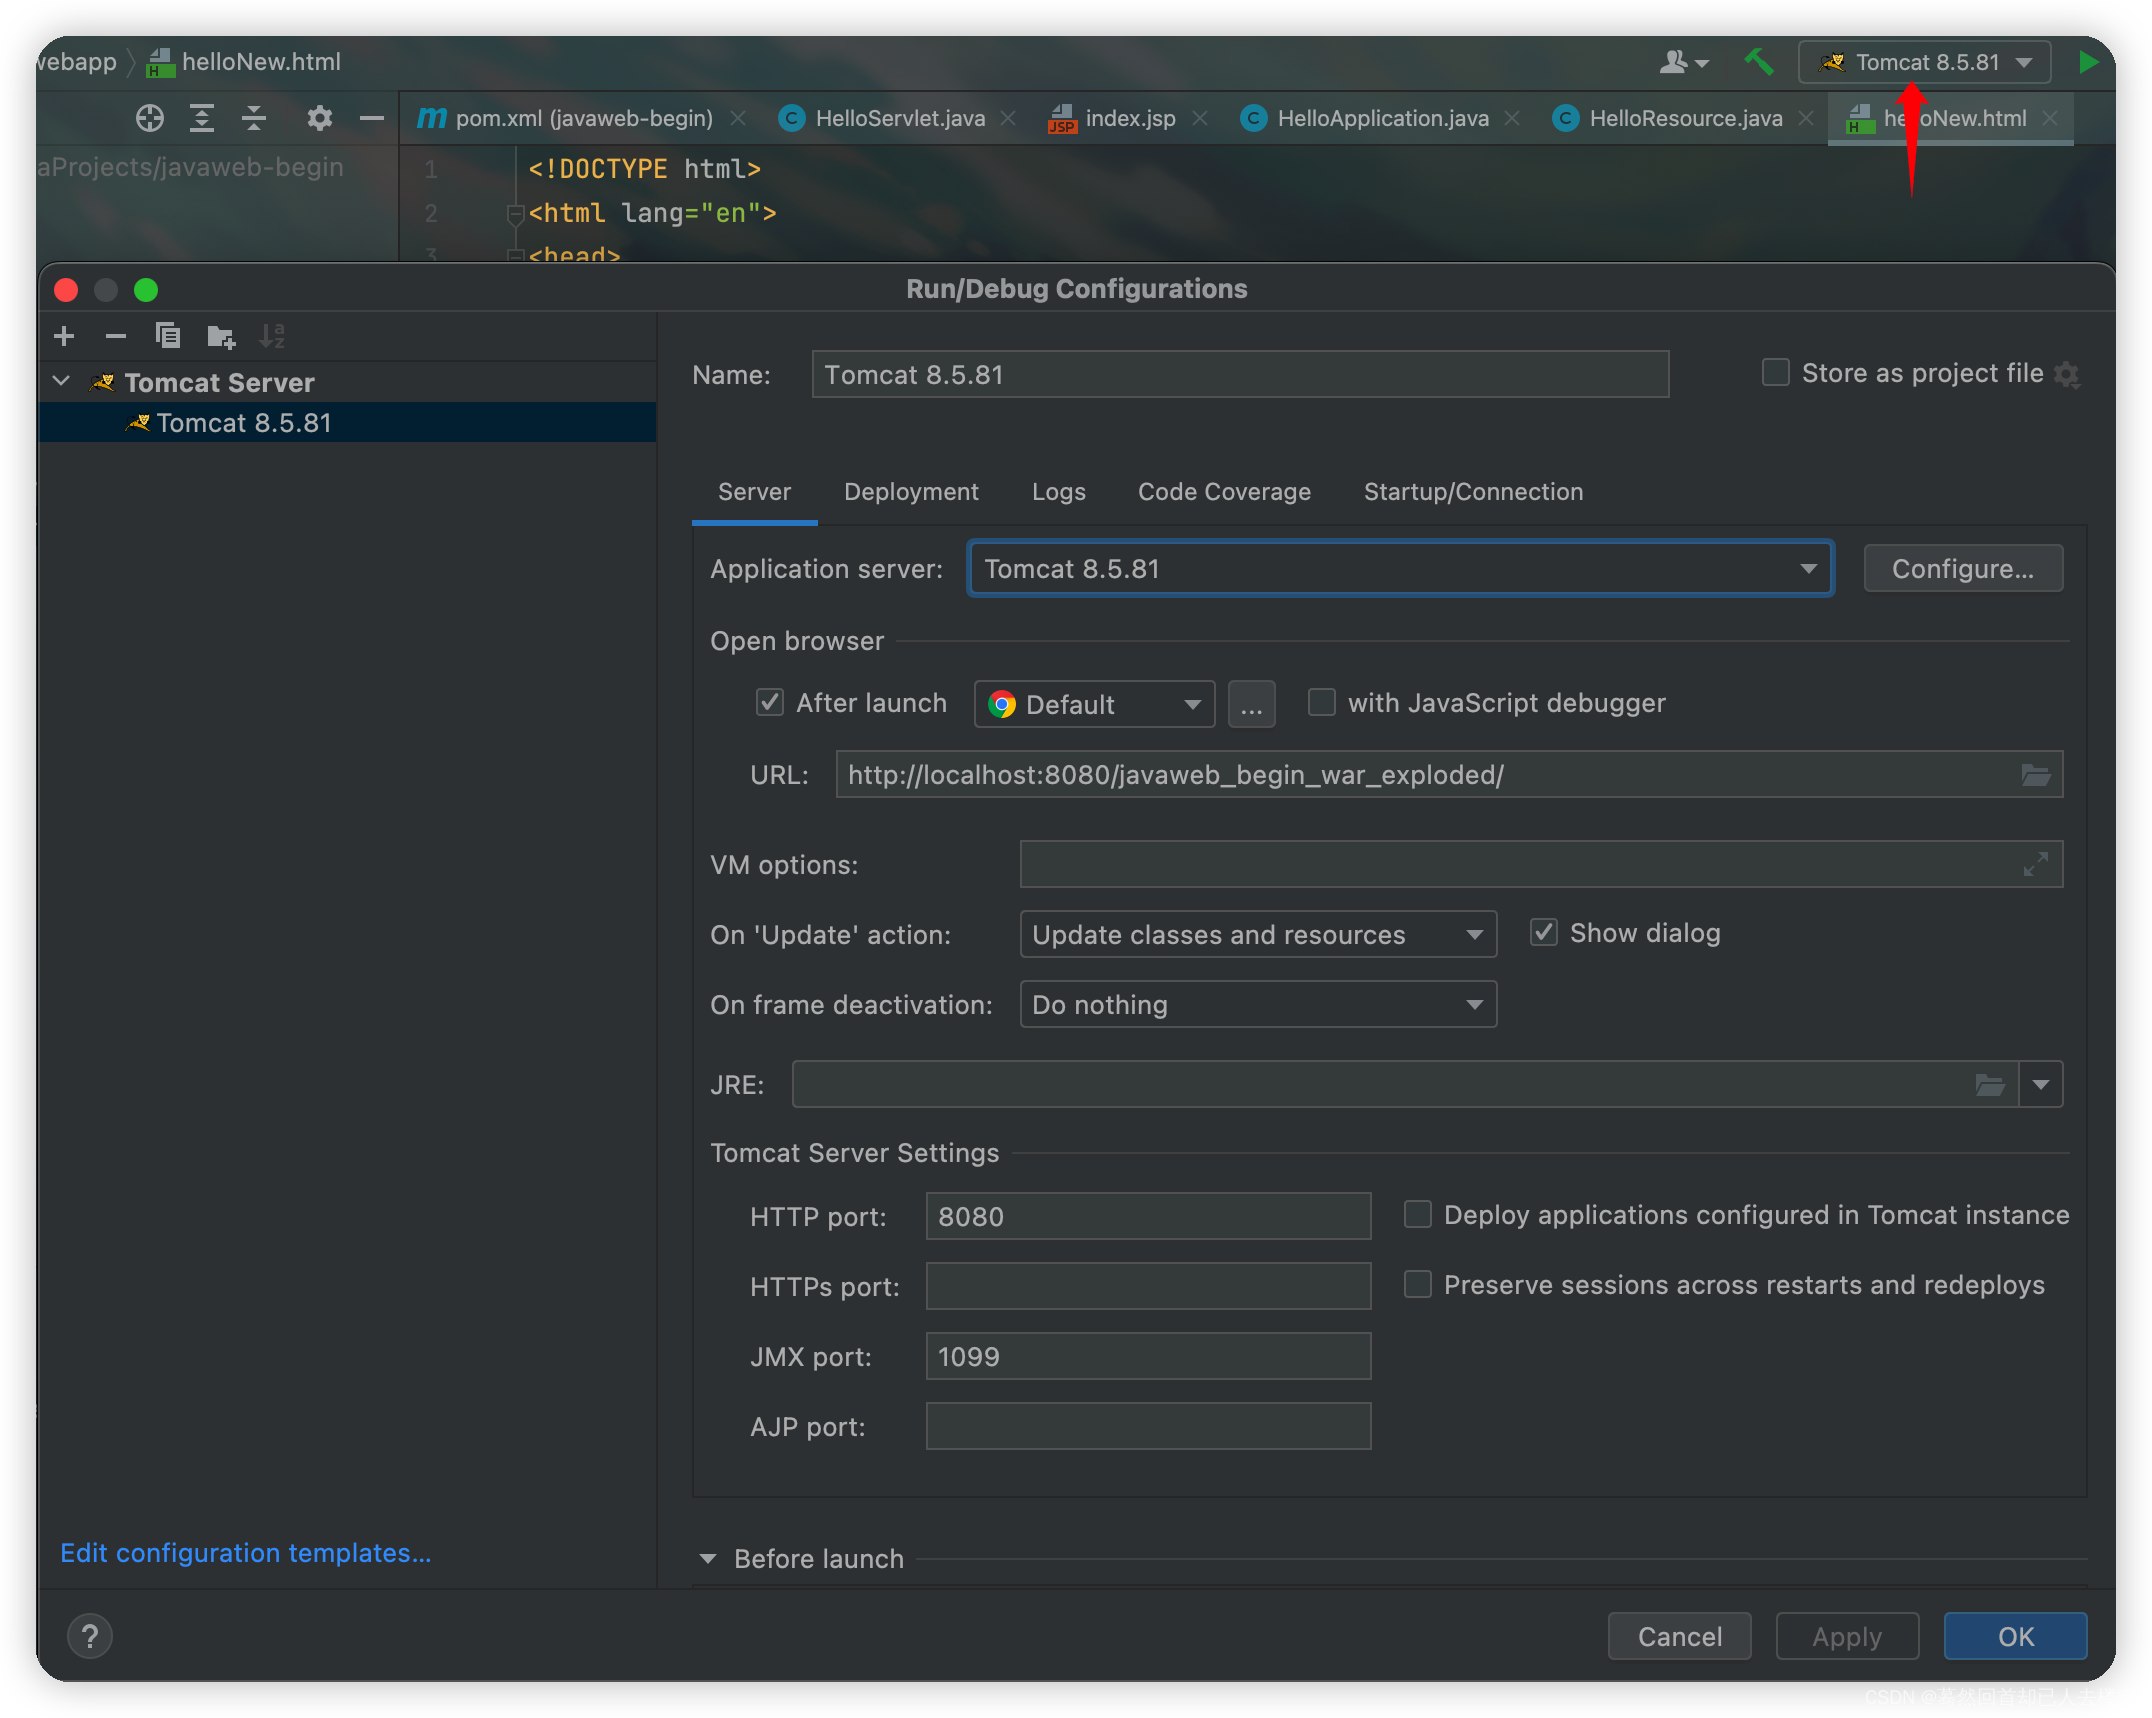This screenshot has width=2152, height=1718.
Task: Expand On frame deactivation dropdown
Action: 1474,1005
